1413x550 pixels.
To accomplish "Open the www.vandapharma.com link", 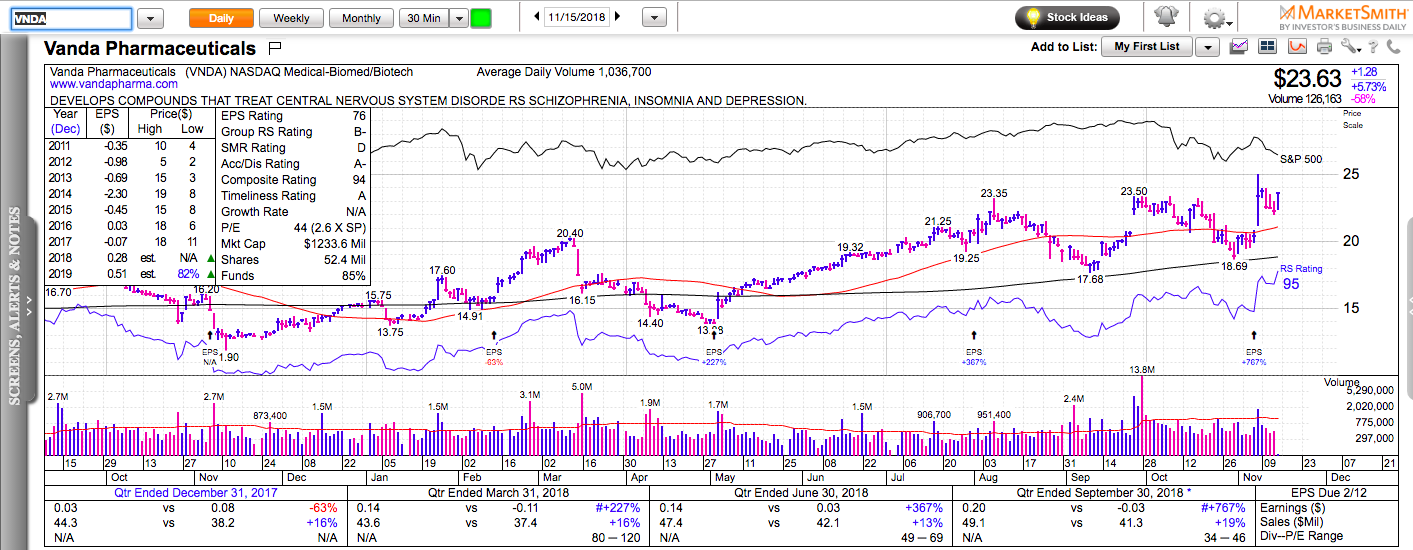I will [x=113, y=86].
